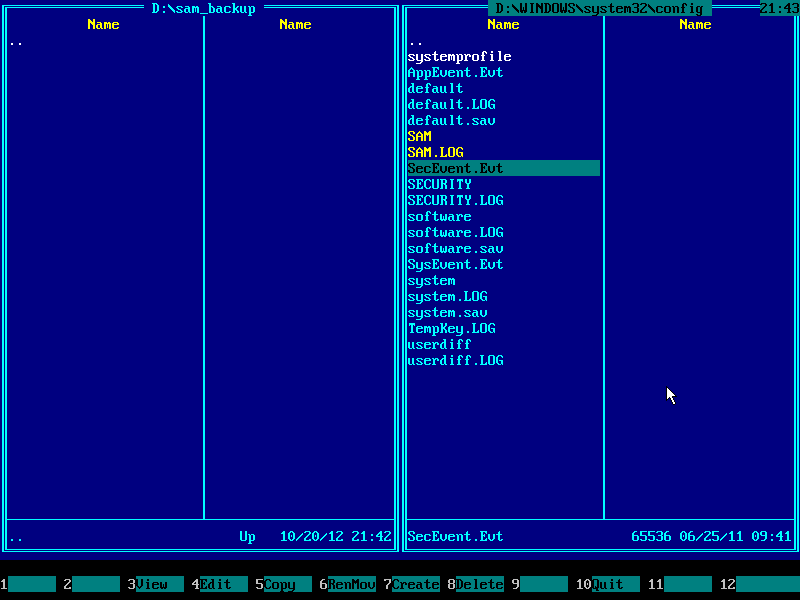Select the TempKey.LOG file
Image resolution: width=800 pixels, height=600 pixels.
(x=452, y=328)
